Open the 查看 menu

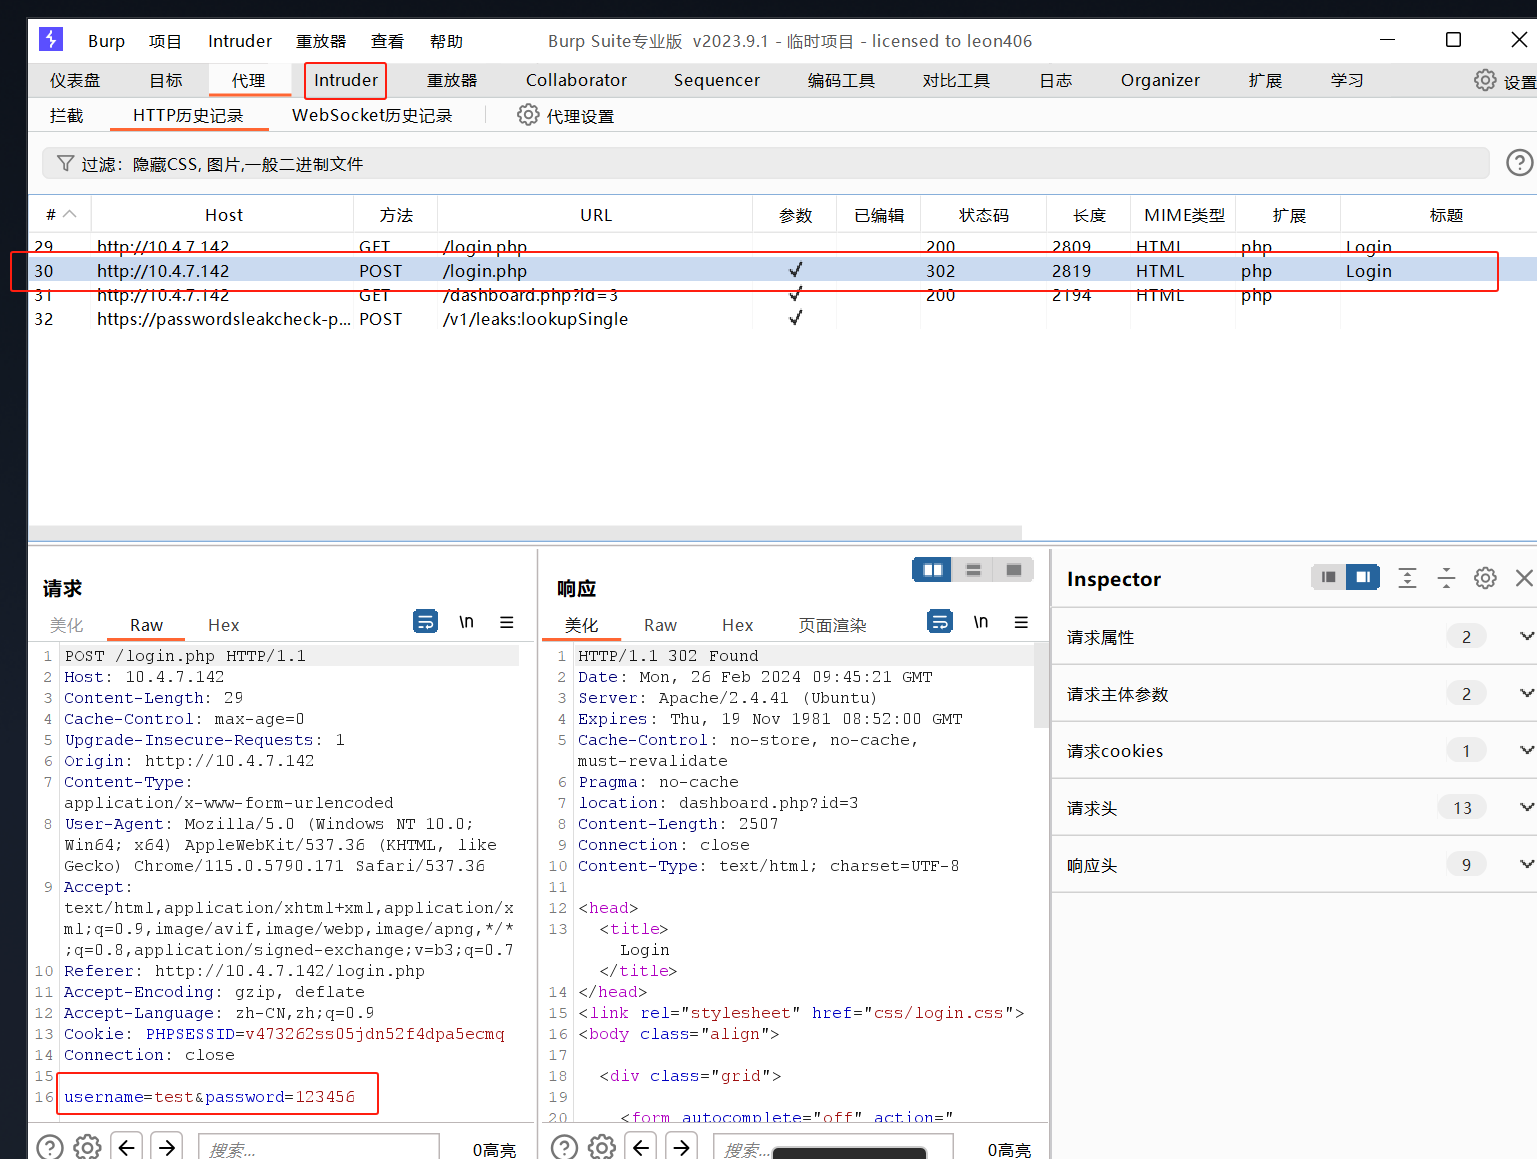(x=387, y=41)
